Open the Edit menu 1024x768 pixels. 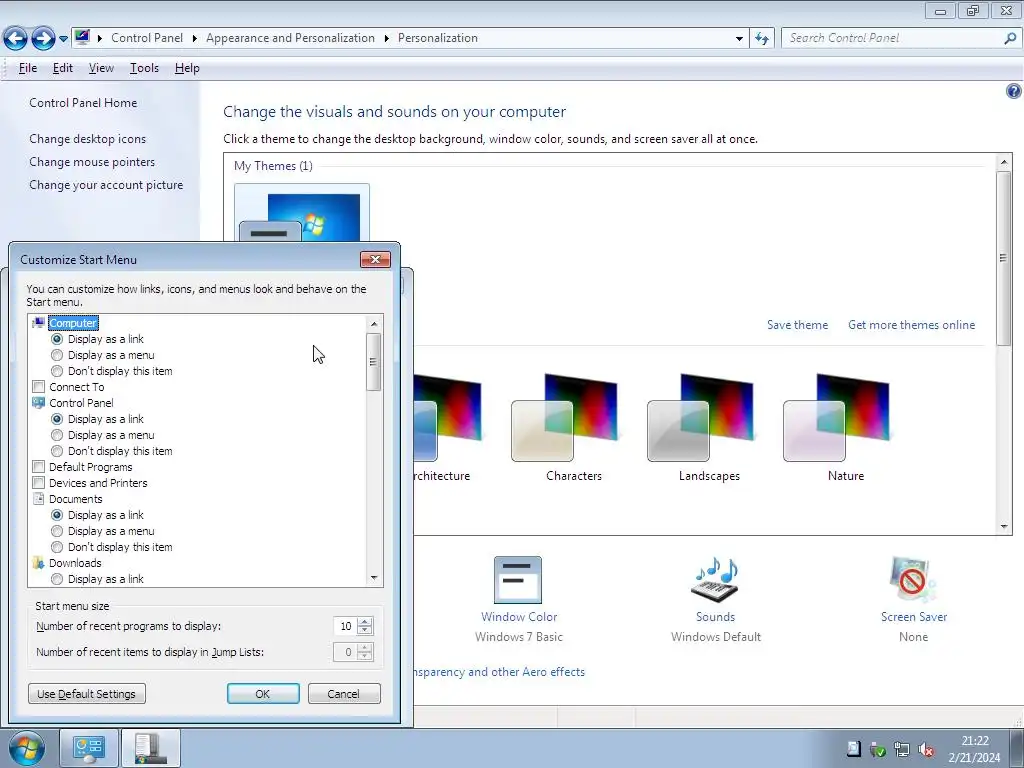(63, 68)
